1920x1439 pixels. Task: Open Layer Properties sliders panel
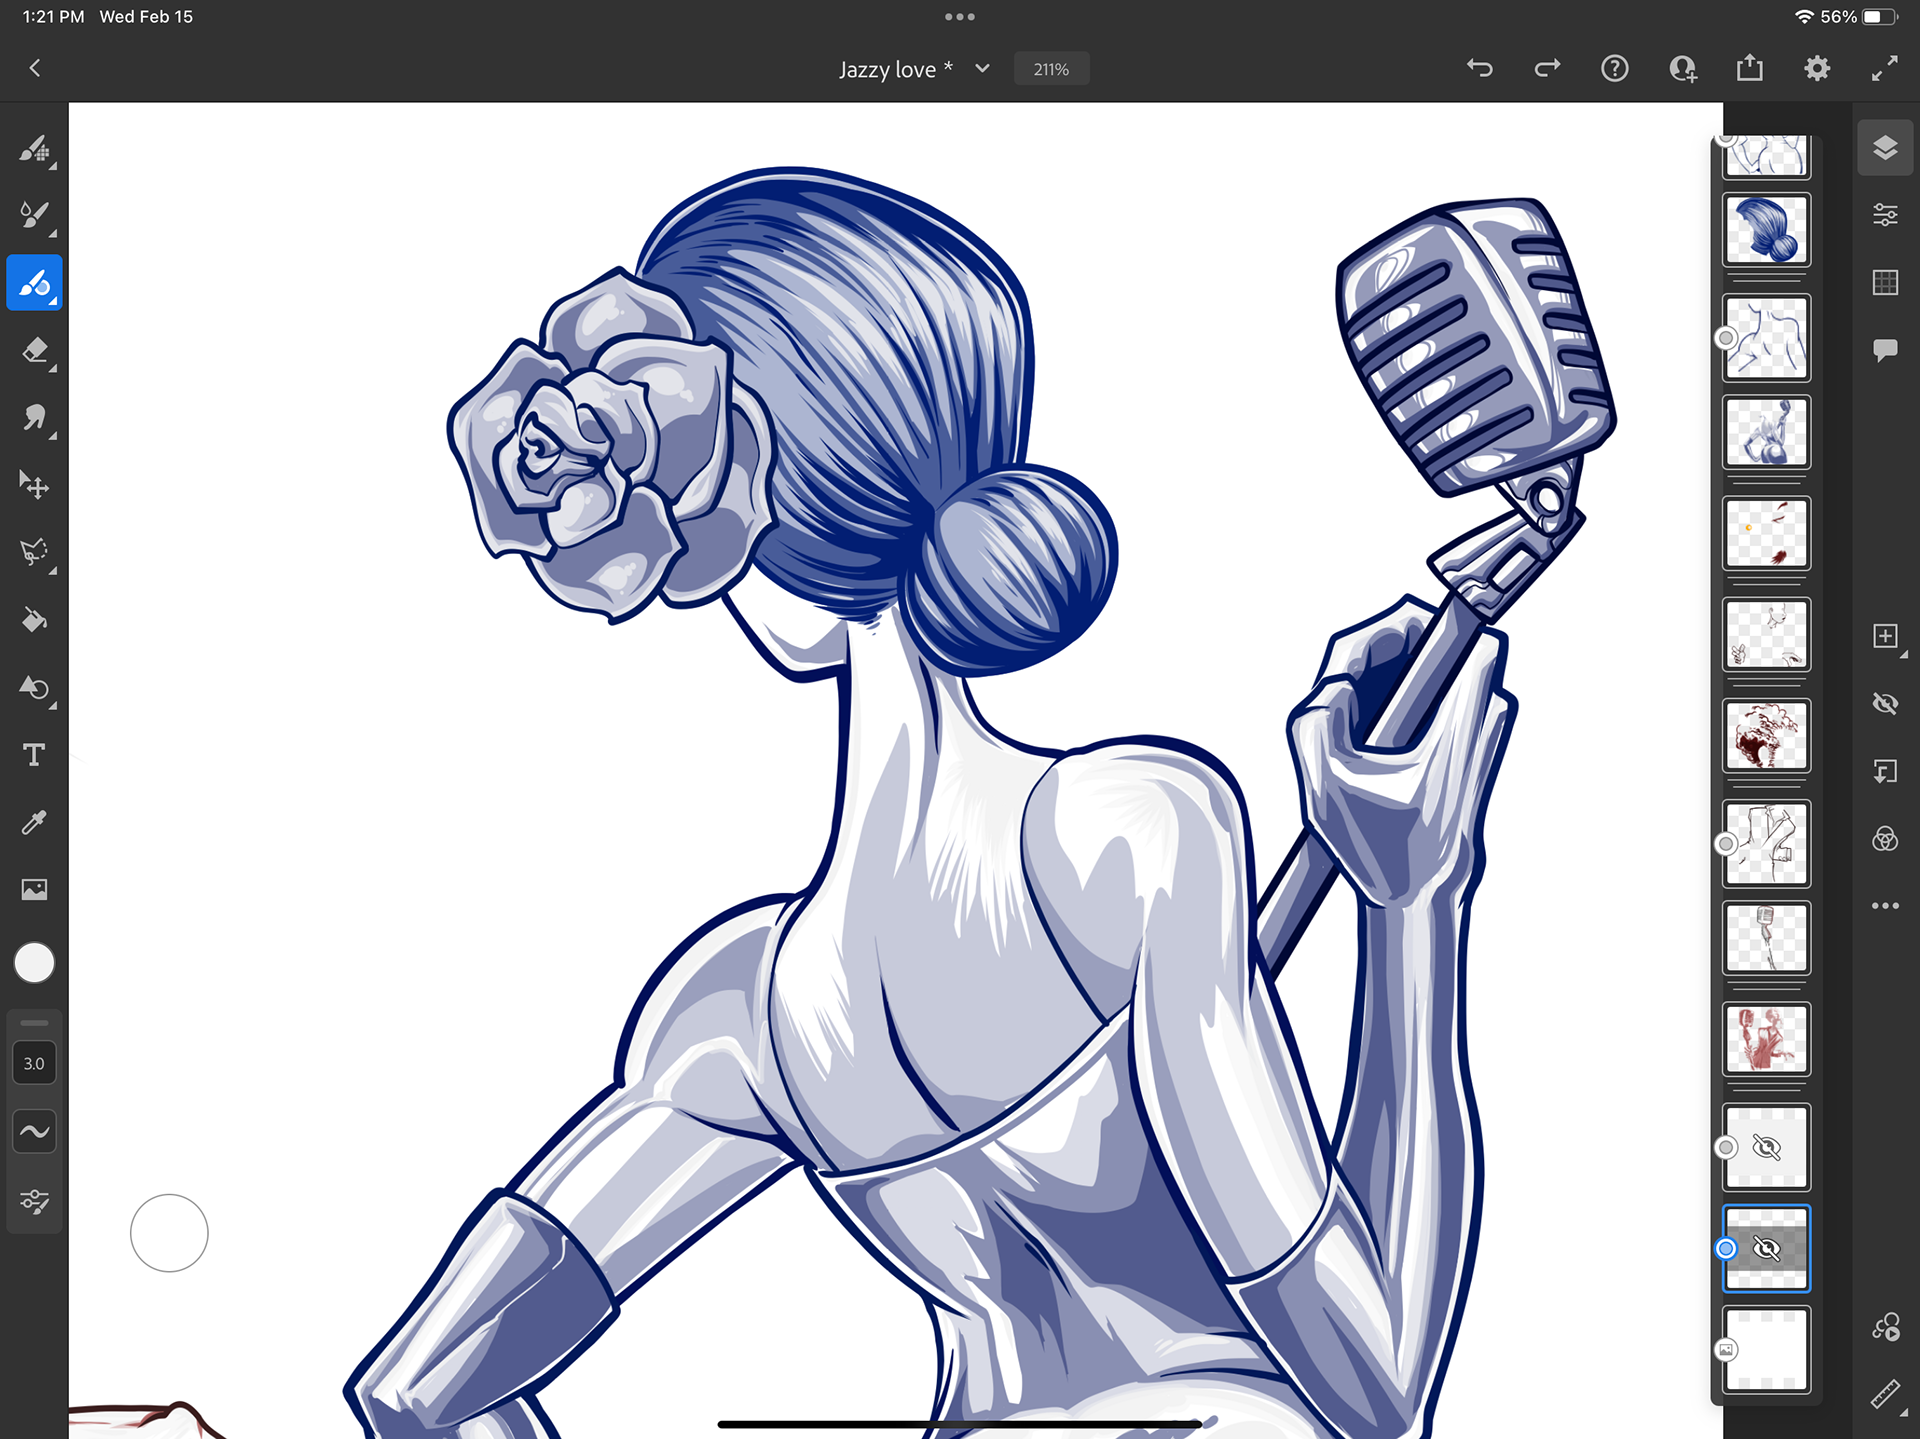[x=1885, y=215]
